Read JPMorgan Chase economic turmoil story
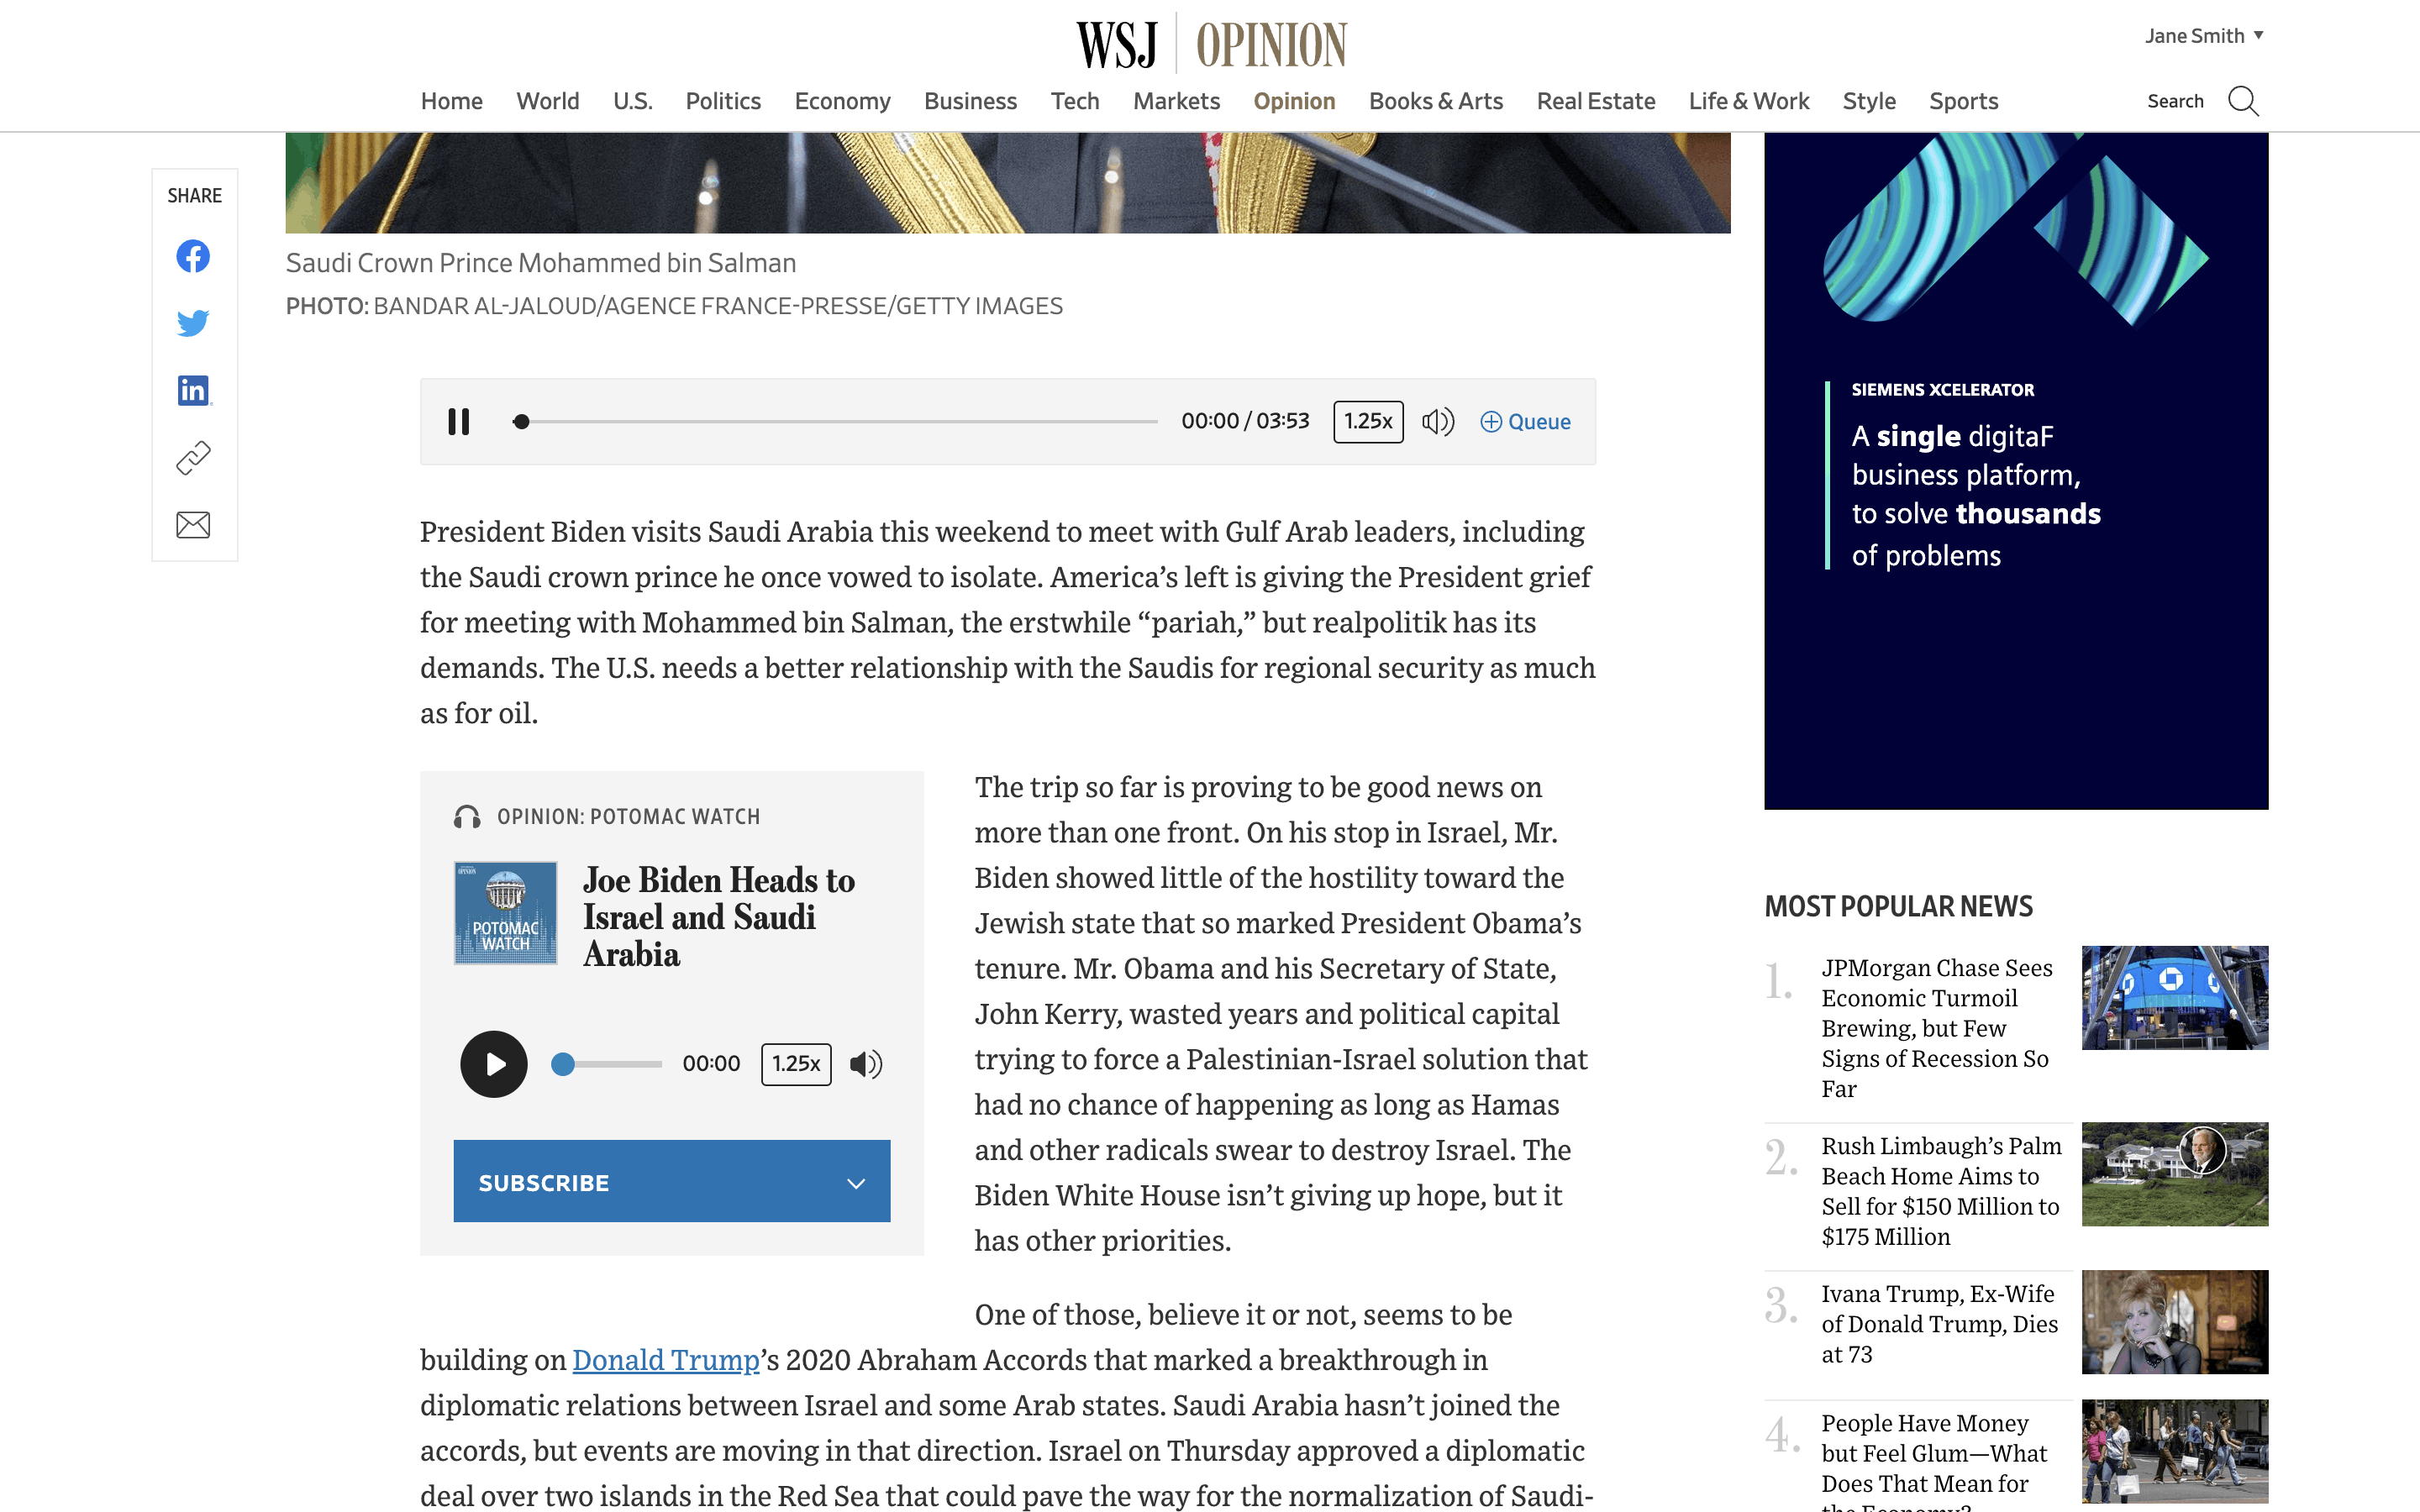 tap(1935, 1027)
